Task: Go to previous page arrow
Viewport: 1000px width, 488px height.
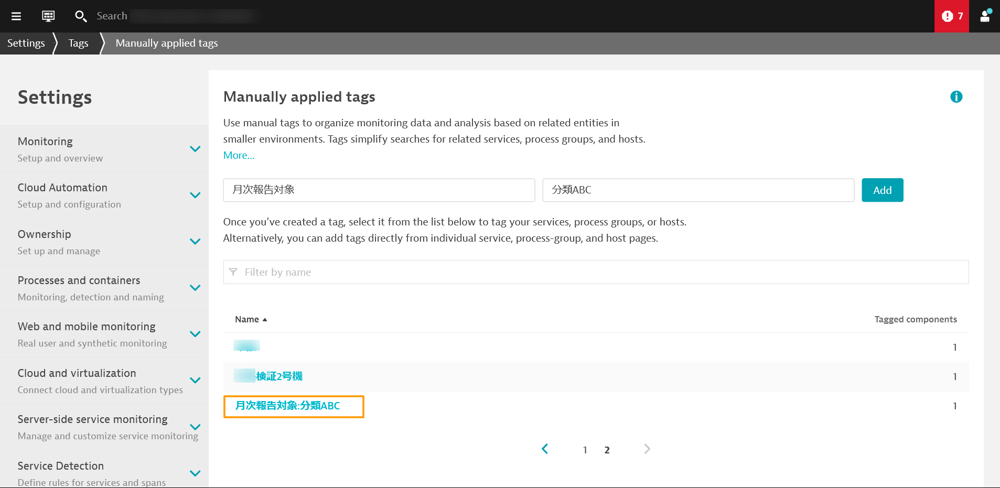Action: coord(545,449)
